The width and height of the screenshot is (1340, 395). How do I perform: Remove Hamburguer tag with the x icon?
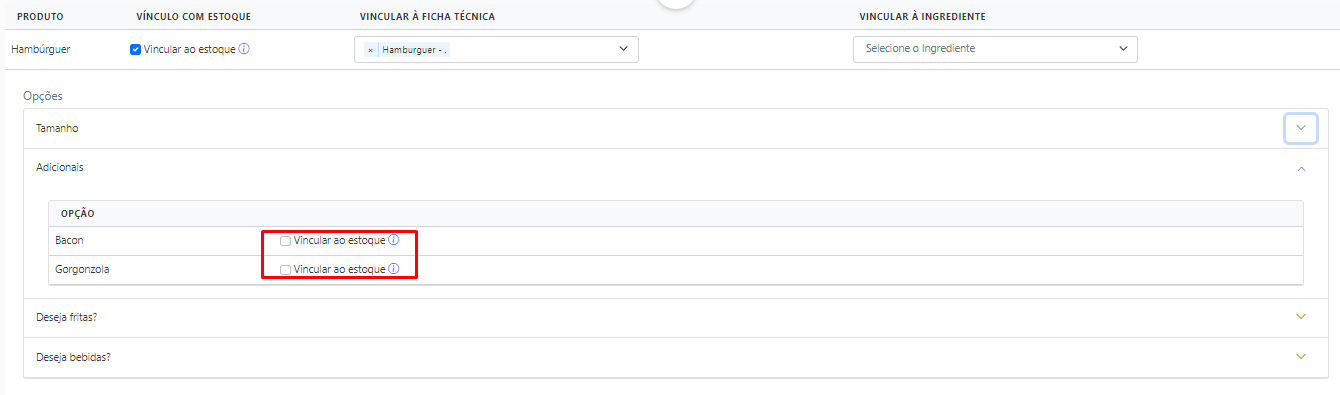pyautogui.click(x=370, y=49)
